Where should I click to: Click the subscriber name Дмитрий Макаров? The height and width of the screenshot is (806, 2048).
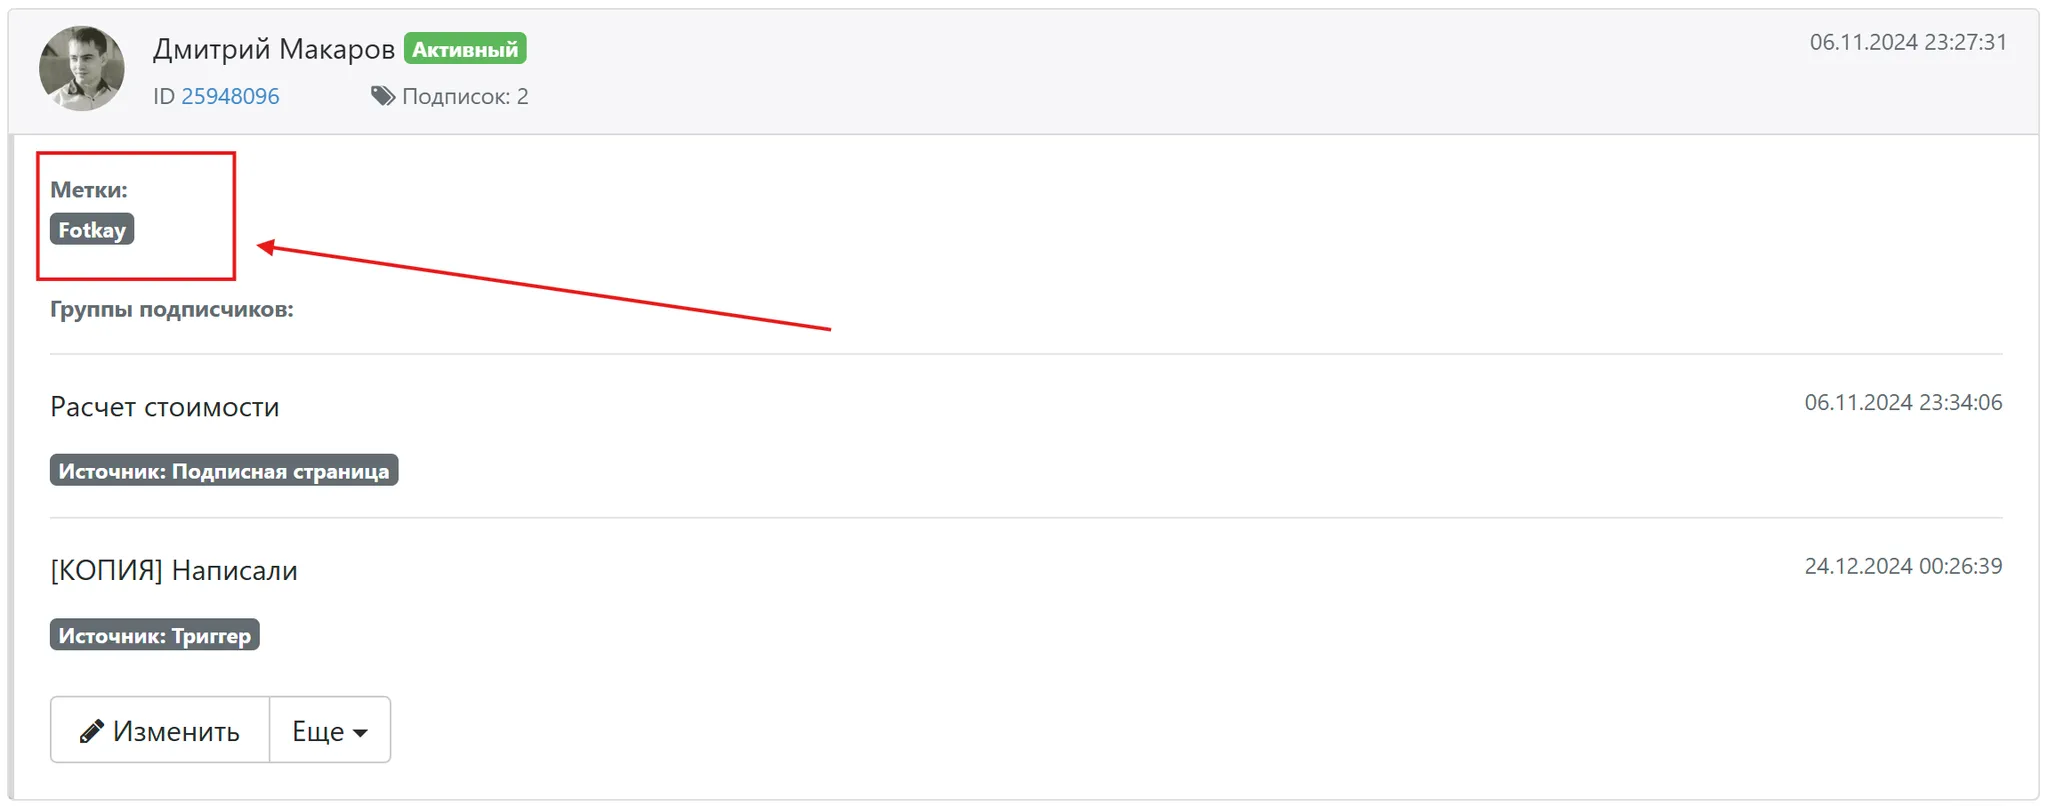[x=274, y=49]
